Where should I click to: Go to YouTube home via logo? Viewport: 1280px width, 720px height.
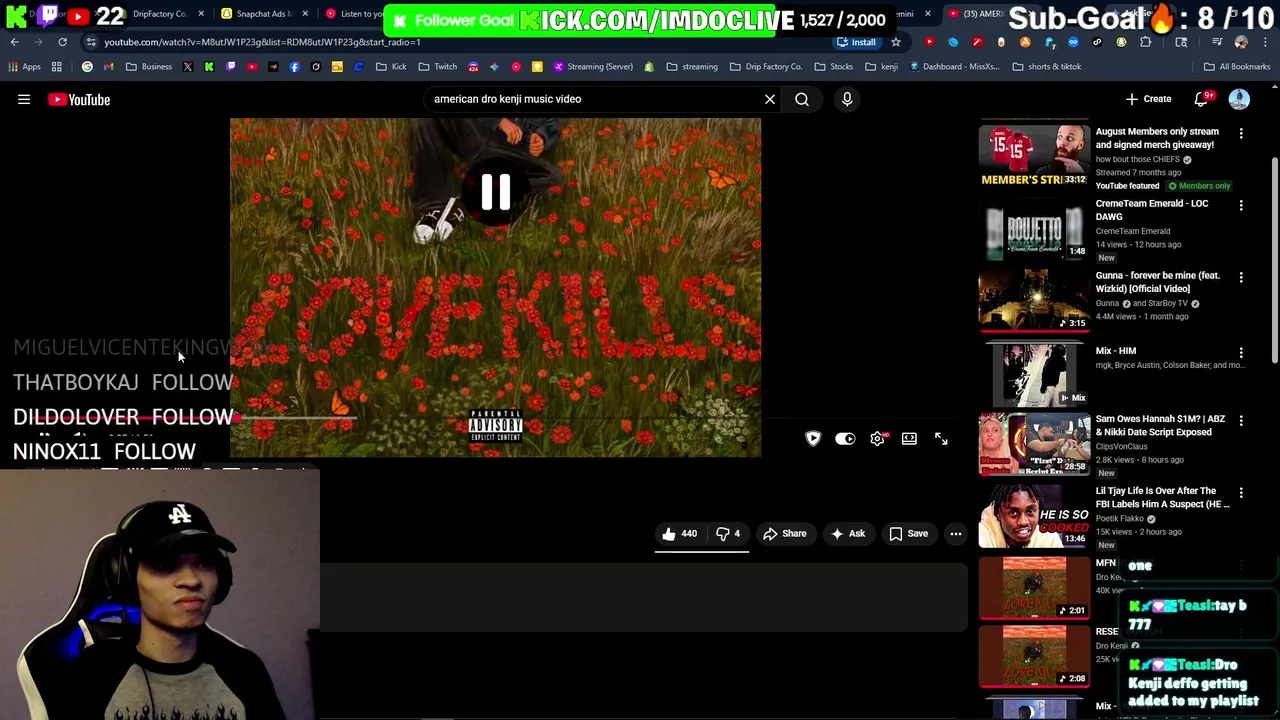[x=79, y=99]
